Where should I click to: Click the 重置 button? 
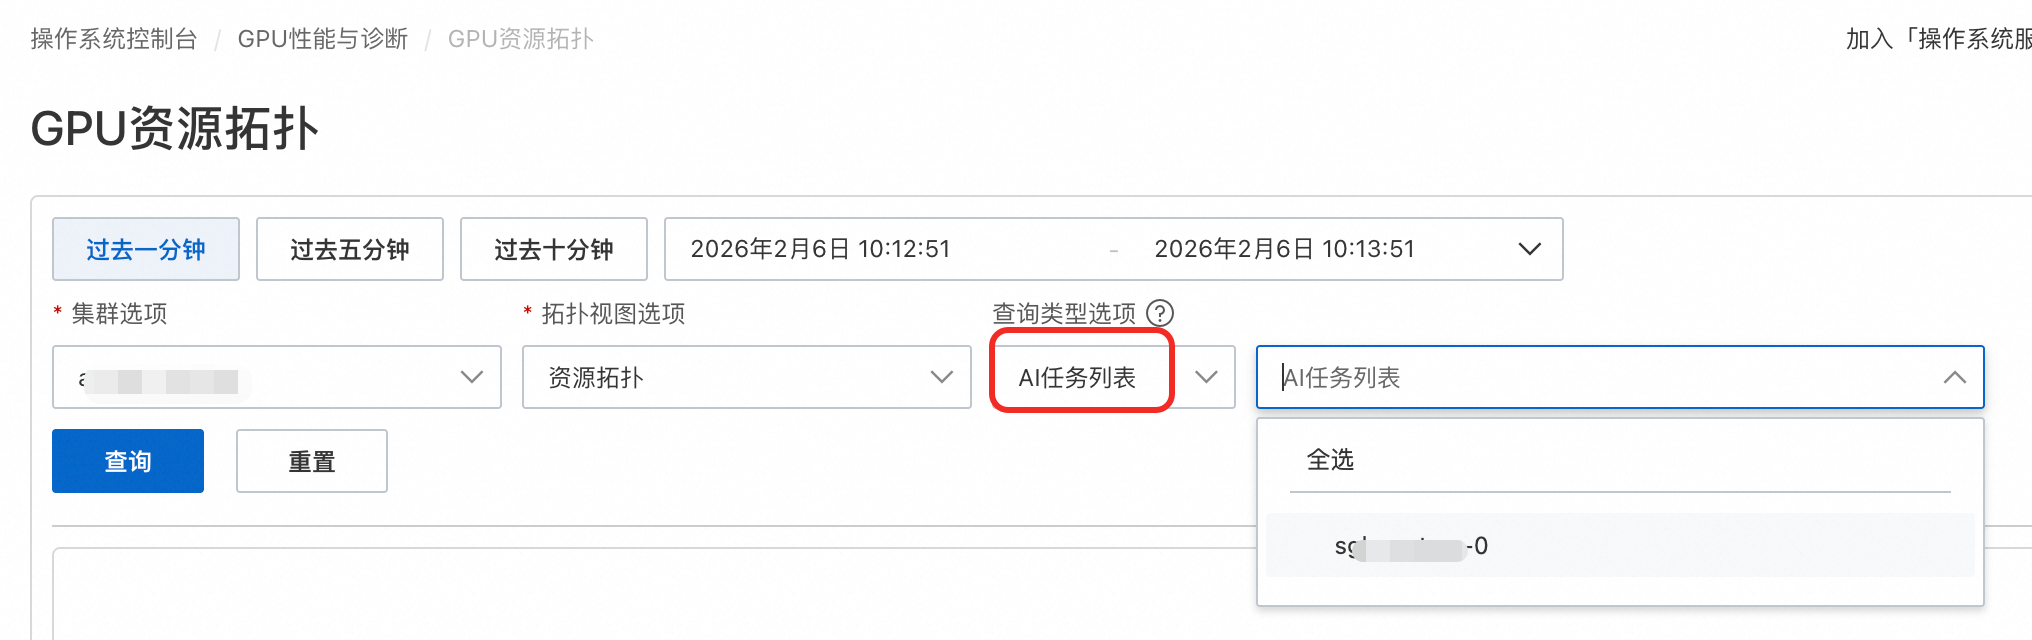point(312,461)
